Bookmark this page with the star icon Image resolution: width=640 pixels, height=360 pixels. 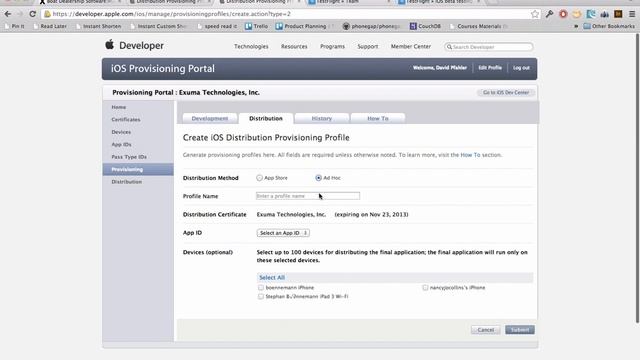click(x=535, y=14)
